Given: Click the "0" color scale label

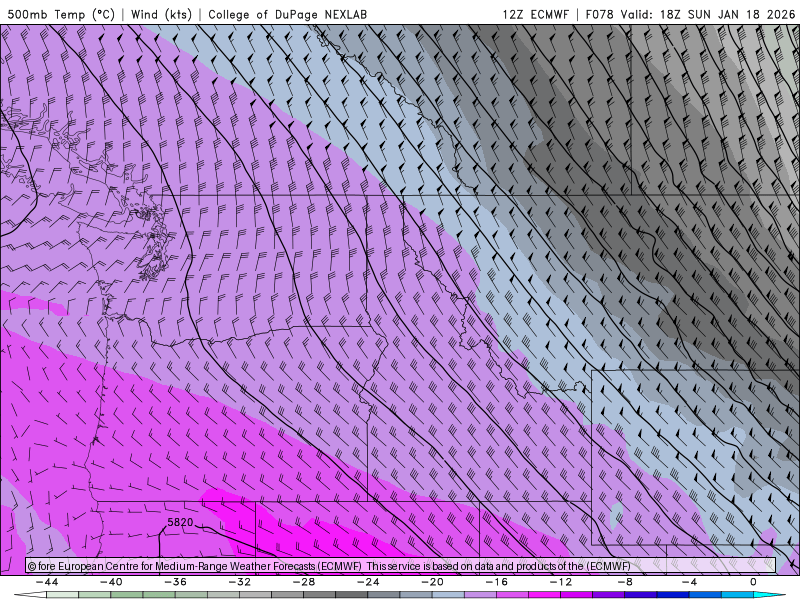Looking at the screenshot, I should (753, 582).
